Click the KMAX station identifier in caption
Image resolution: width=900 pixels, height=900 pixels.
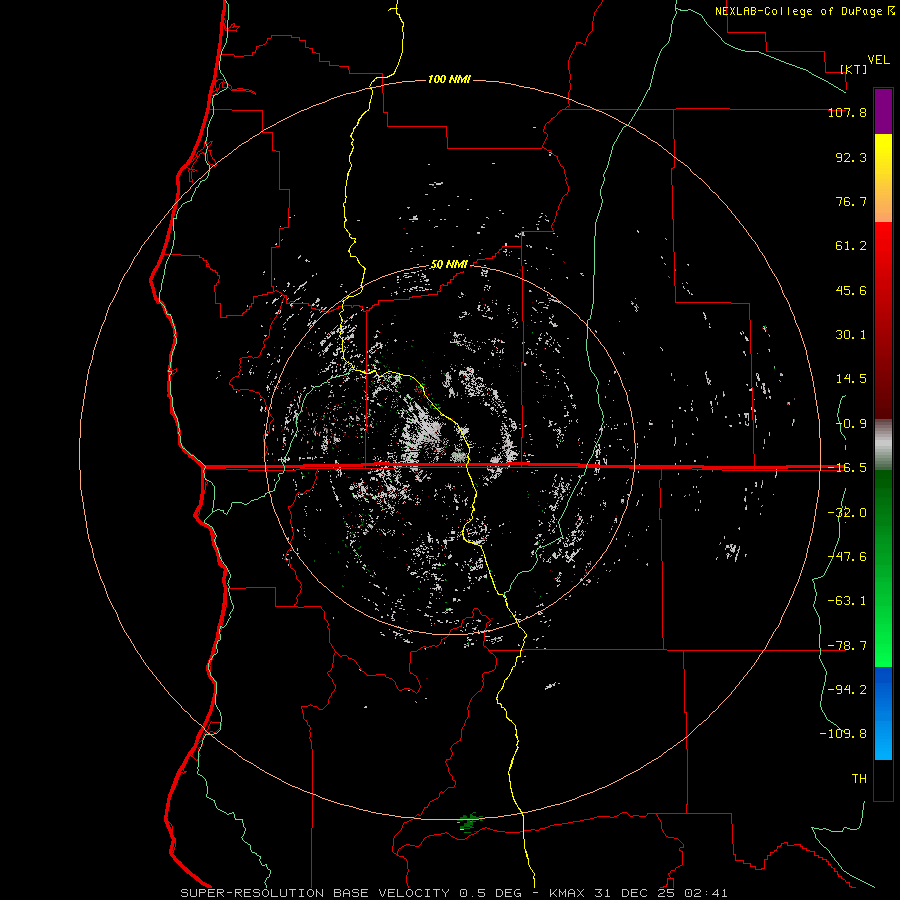pyautogui.click(x=567, y=893)
